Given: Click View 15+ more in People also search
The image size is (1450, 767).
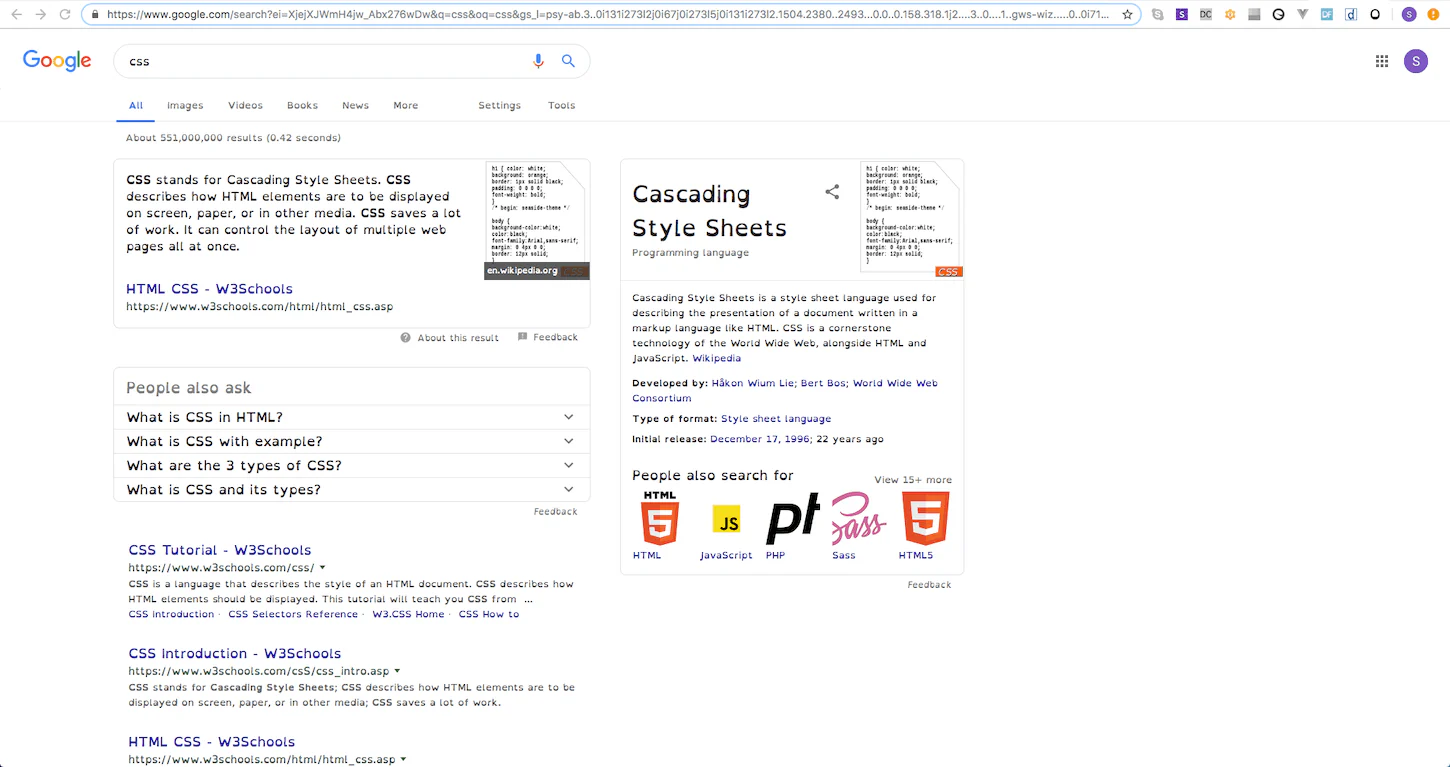Looking at the screenshot, I should [x=913, y=479].
